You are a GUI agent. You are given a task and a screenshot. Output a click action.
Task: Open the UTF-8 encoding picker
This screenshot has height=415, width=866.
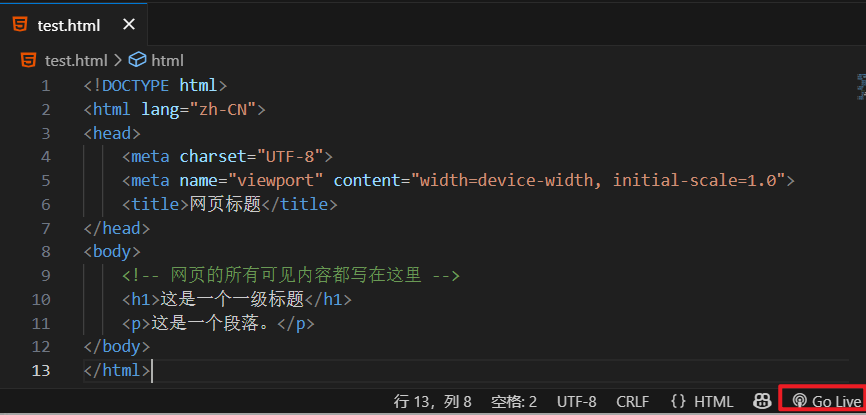click(x=576, y=401)
